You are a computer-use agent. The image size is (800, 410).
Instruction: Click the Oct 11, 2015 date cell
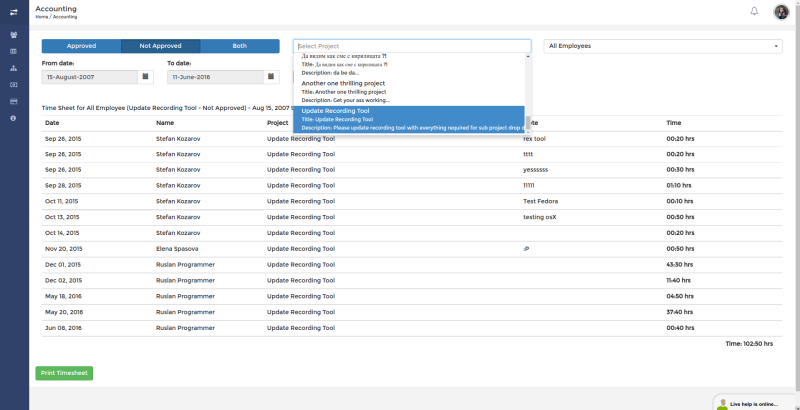click(x=62, y=201)
